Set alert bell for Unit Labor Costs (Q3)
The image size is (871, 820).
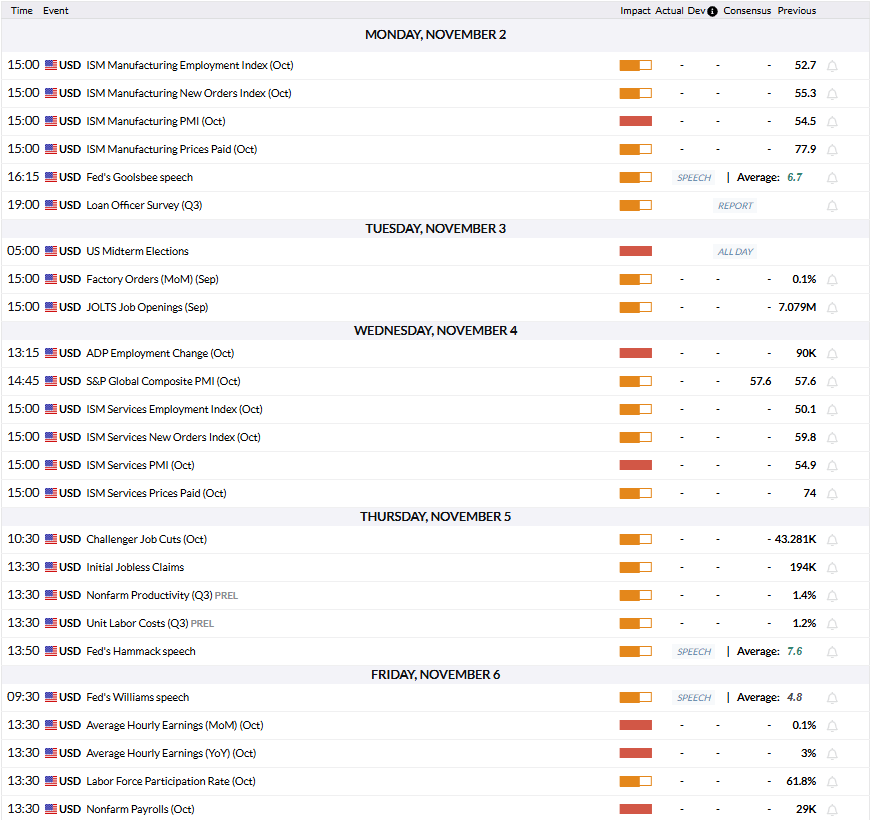click(x=832, y=624)
